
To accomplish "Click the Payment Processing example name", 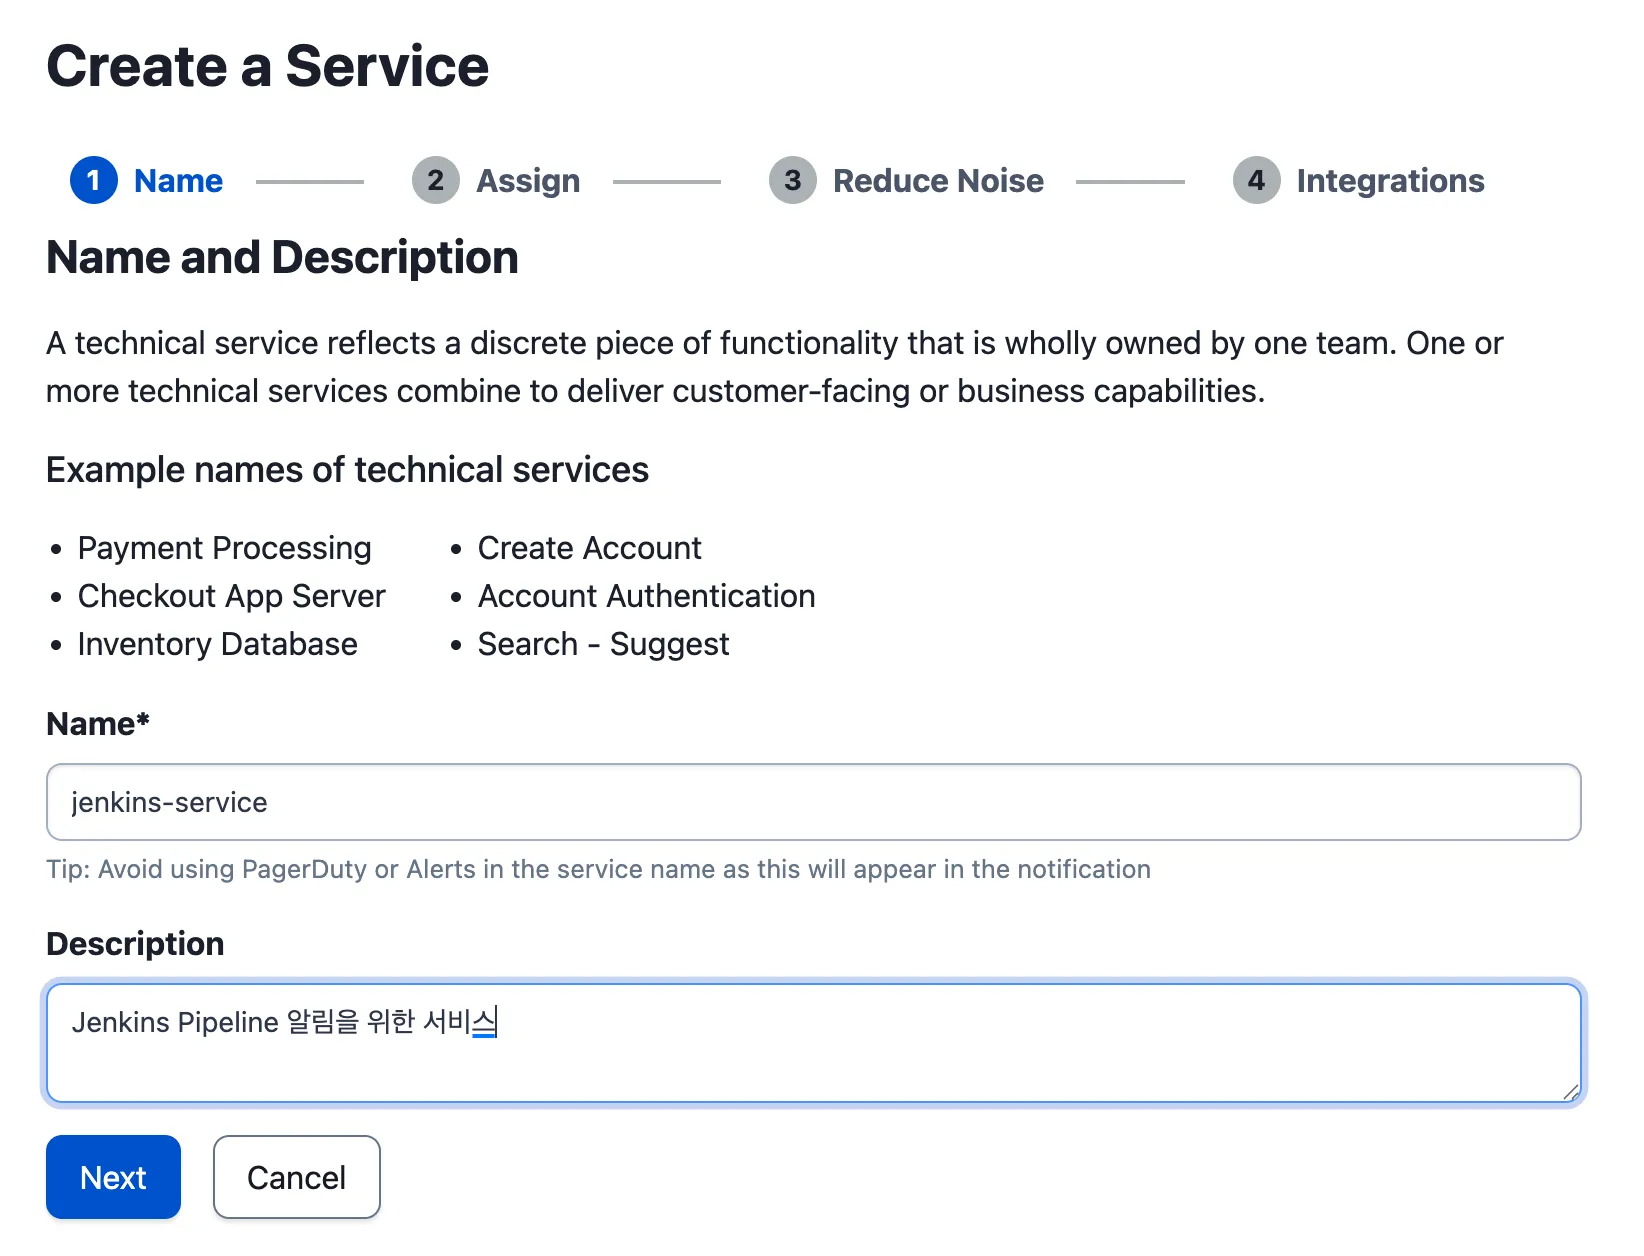I will point(225,548).
